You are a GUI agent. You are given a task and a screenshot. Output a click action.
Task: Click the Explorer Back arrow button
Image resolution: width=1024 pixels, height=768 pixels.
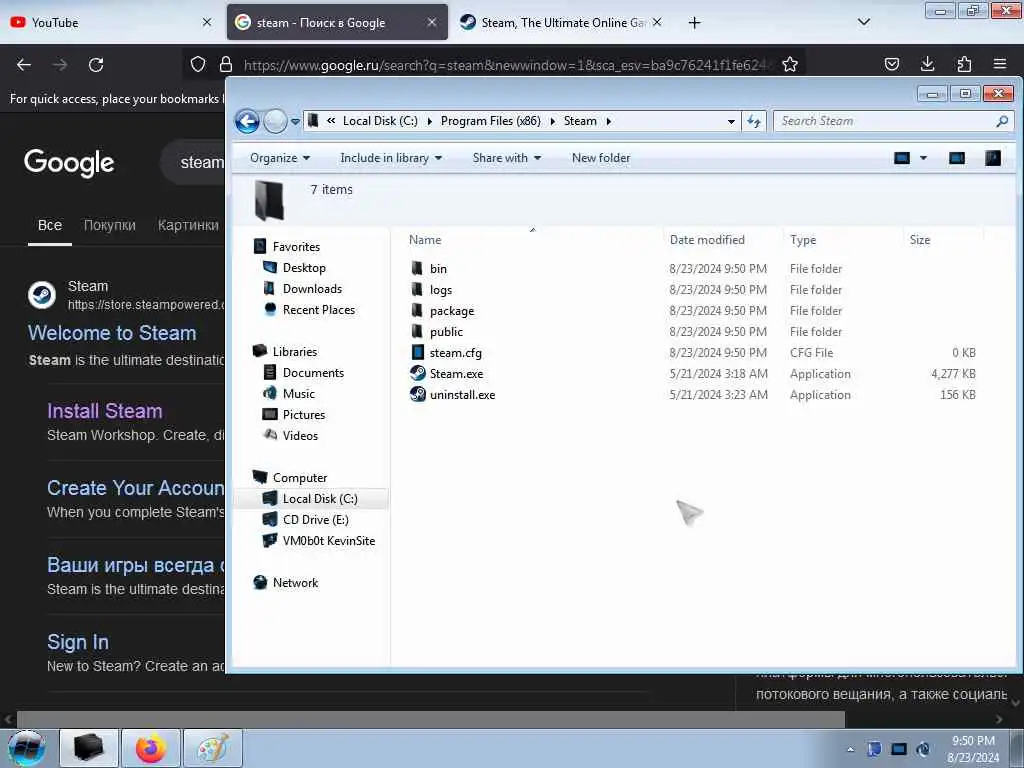(248, 121)
